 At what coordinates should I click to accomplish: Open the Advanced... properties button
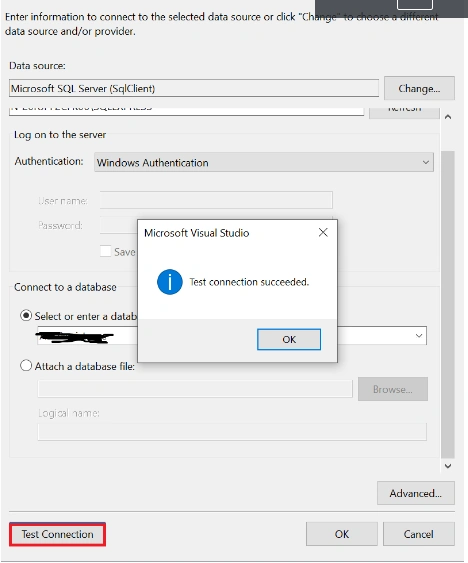tap(416, 493)
